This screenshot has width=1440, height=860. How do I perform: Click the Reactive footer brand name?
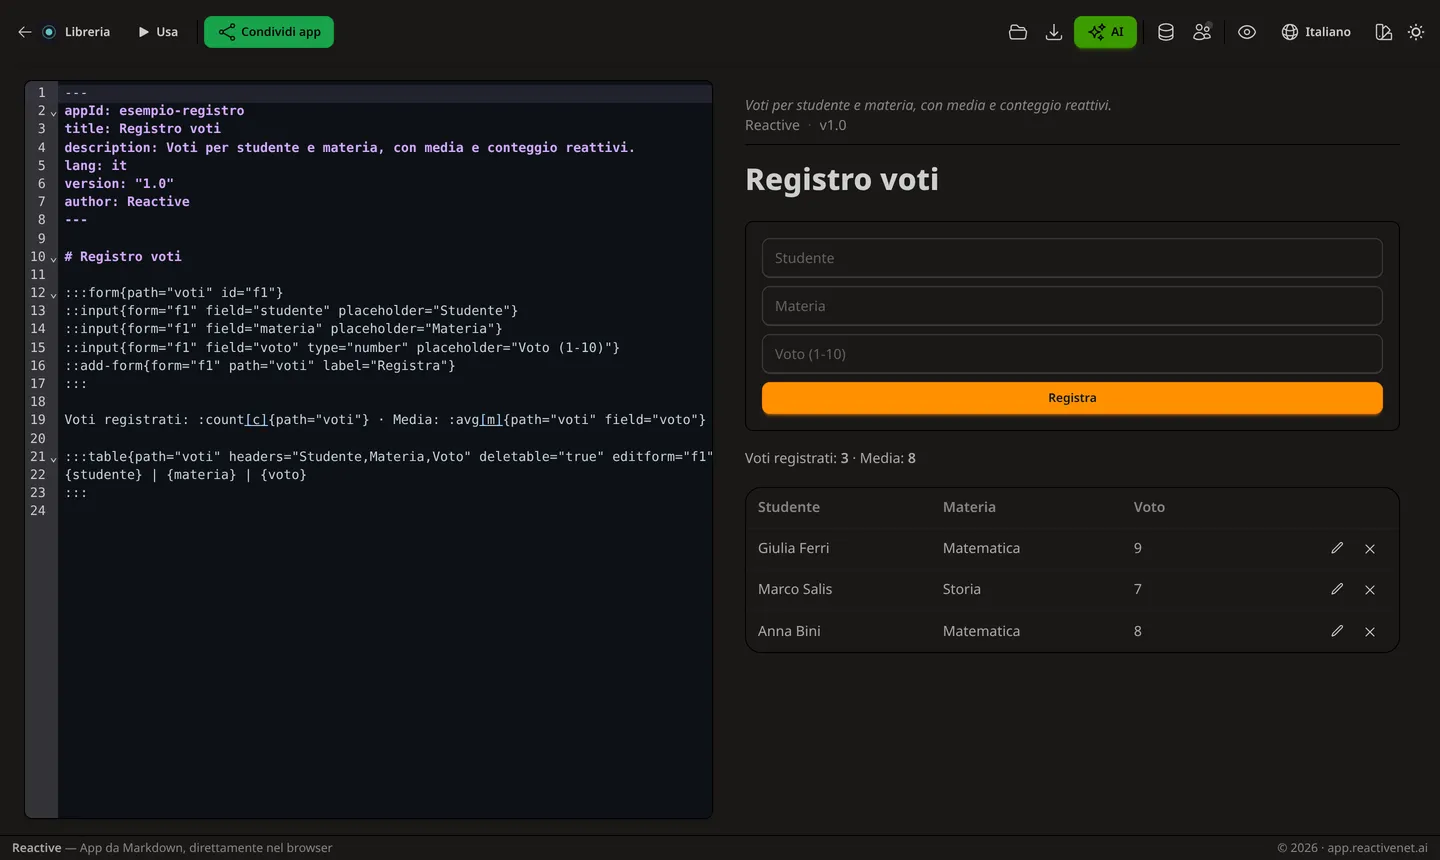[37, 848]
